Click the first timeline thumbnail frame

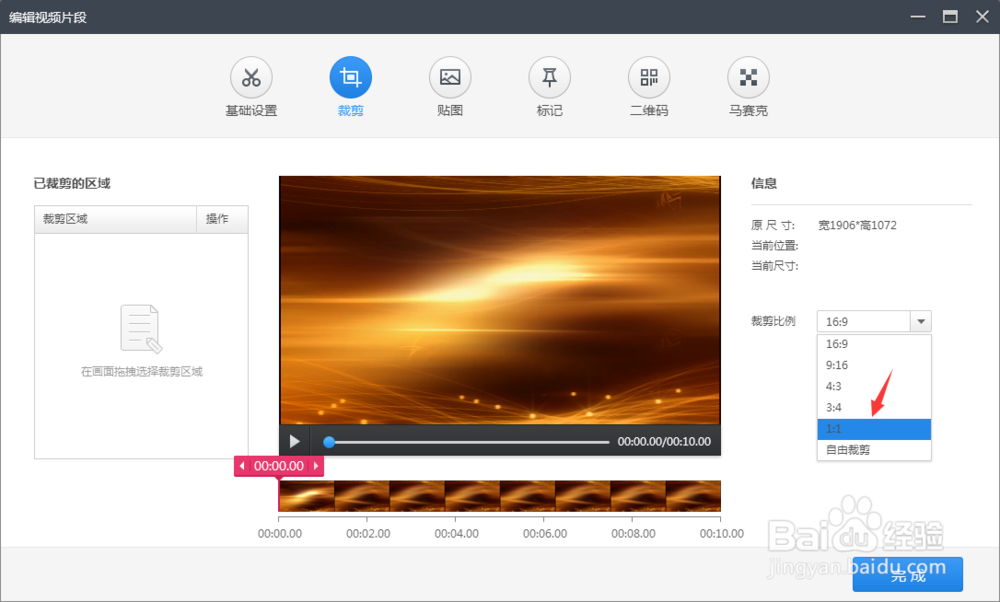(307, 496)
